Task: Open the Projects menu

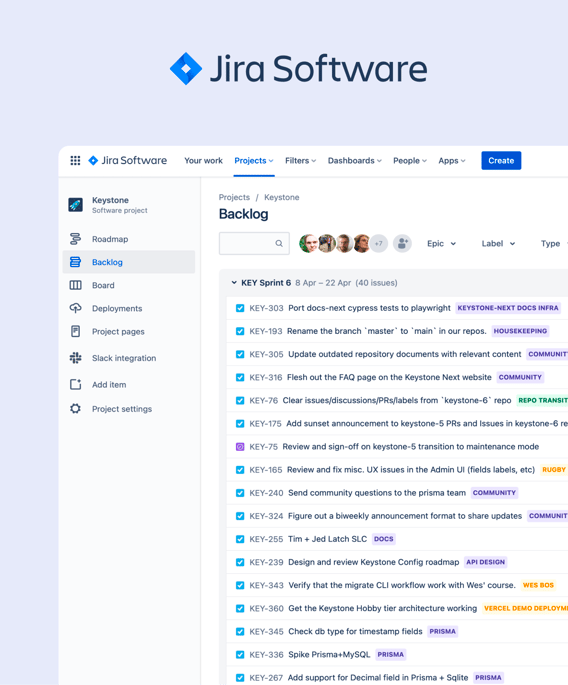Action: (x=254, y=160)
